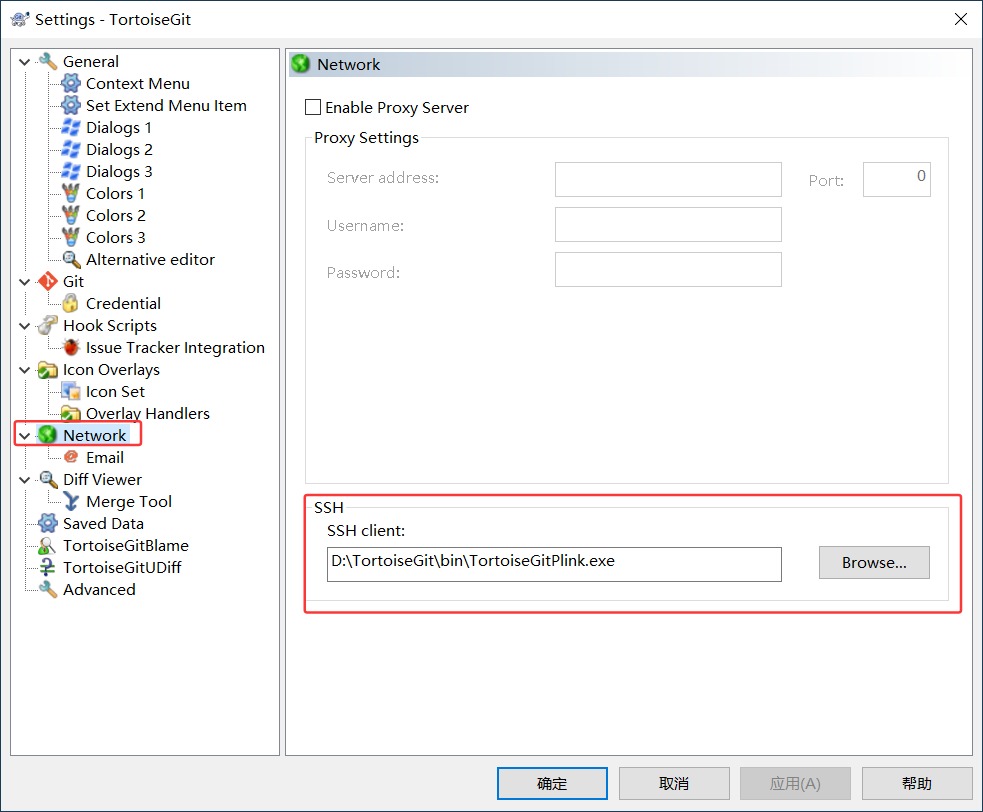Click the Context Menu gear icon

click(x=71, y=83)
